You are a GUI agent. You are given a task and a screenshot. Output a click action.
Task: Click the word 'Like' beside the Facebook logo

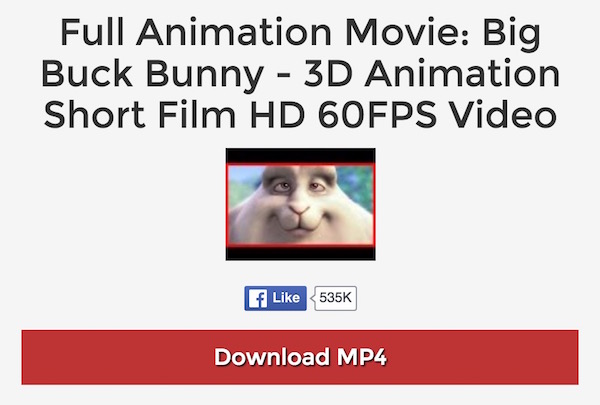tap(286, 297)
